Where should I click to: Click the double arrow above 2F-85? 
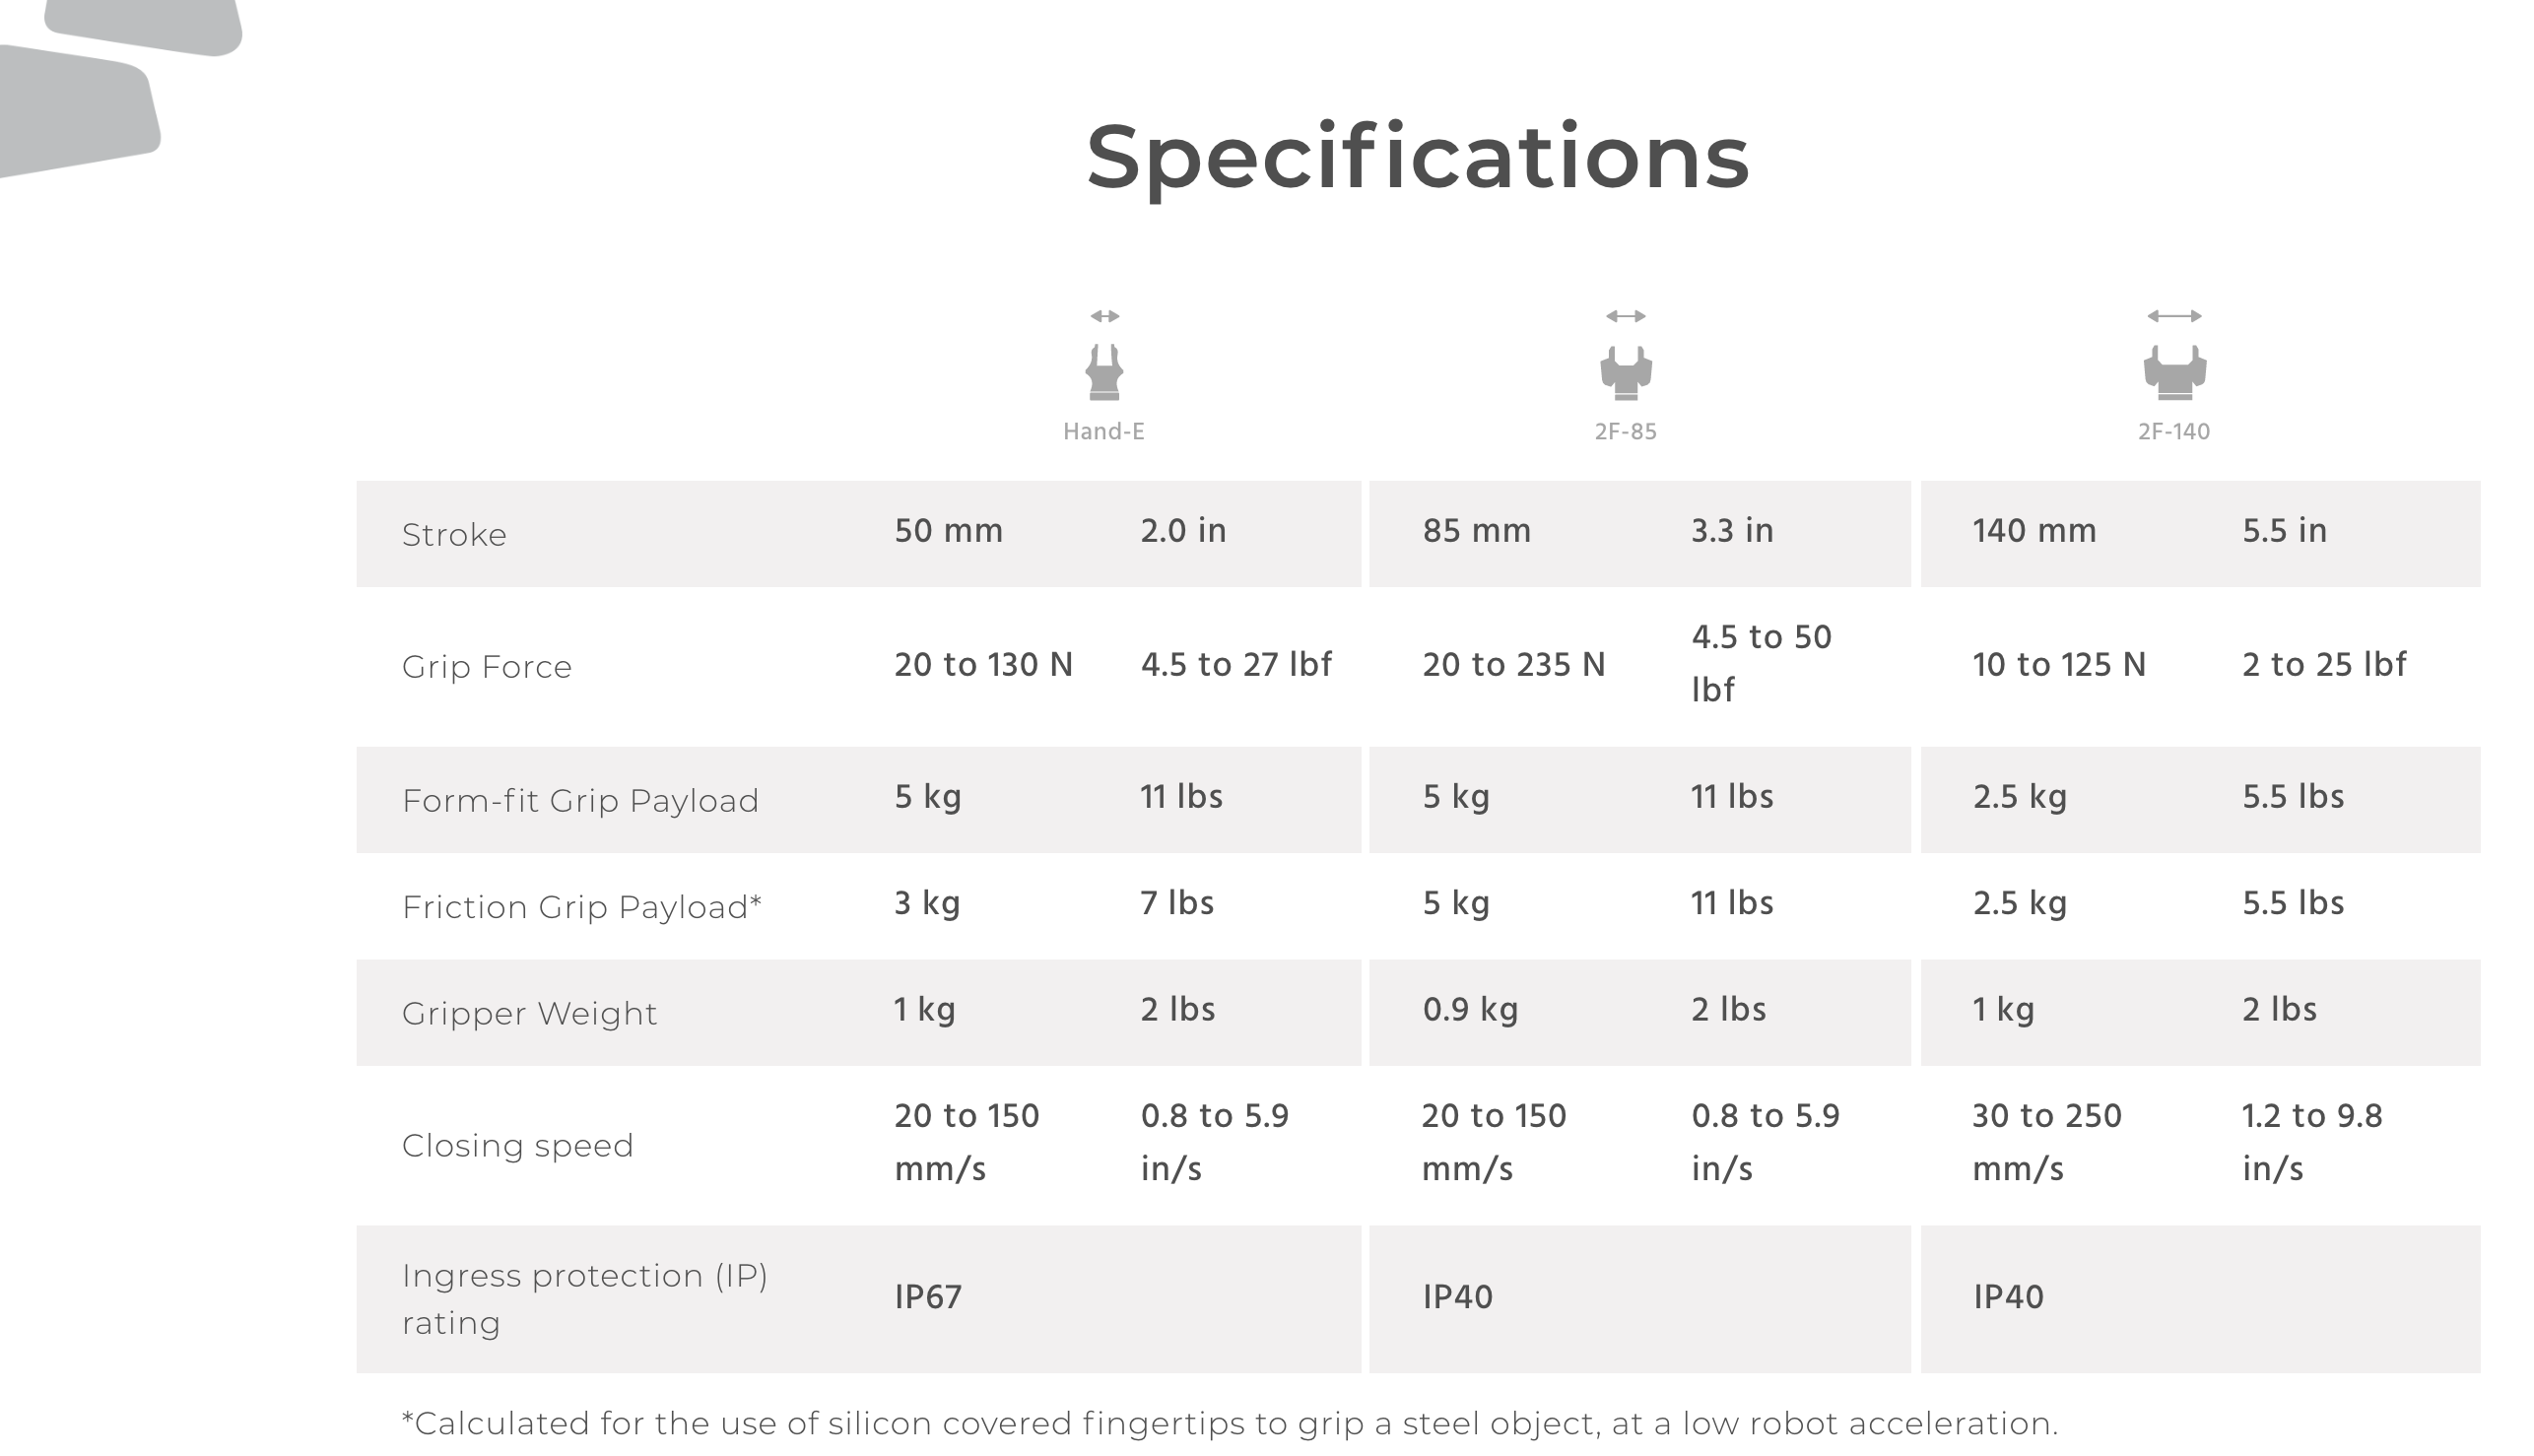click(1626, 316)
